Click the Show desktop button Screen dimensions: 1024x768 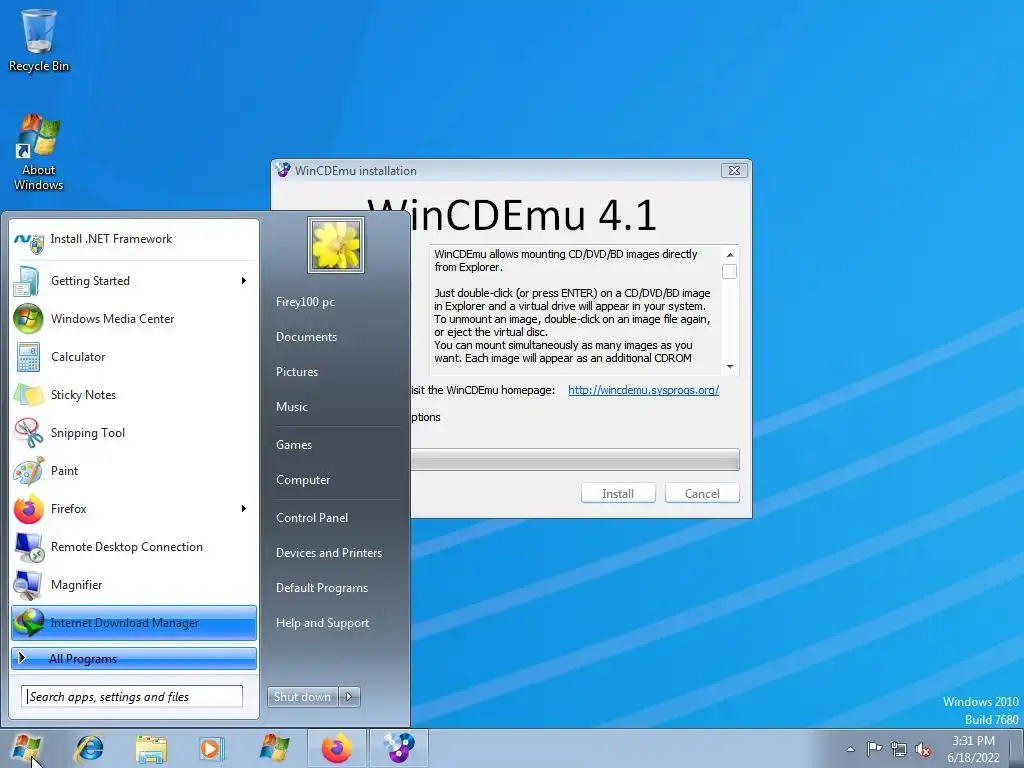(x=1017, y=748)
